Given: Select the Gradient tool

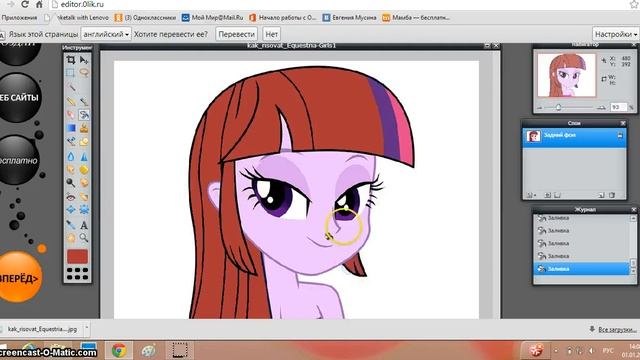Looking at the screenshot, I should point(71,128).
